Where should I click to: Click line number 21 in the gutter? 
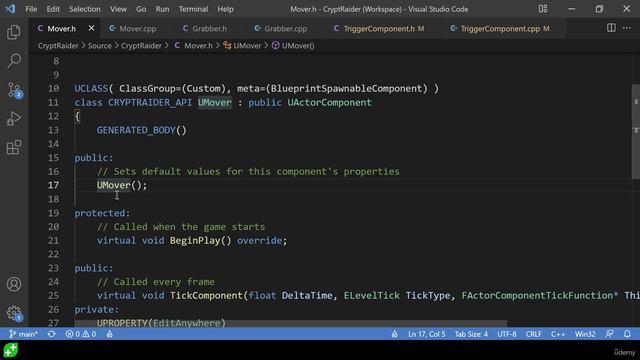53,240
